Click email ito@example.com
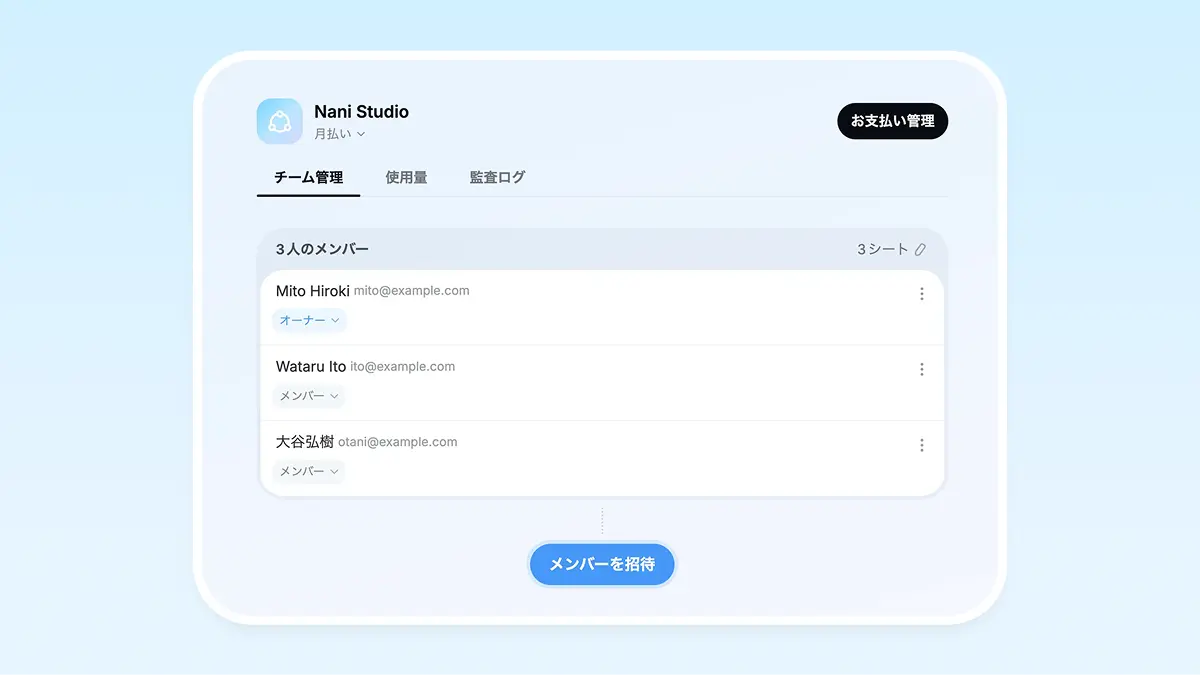This screenshot has width=1200, height=675. click(403, 367)
